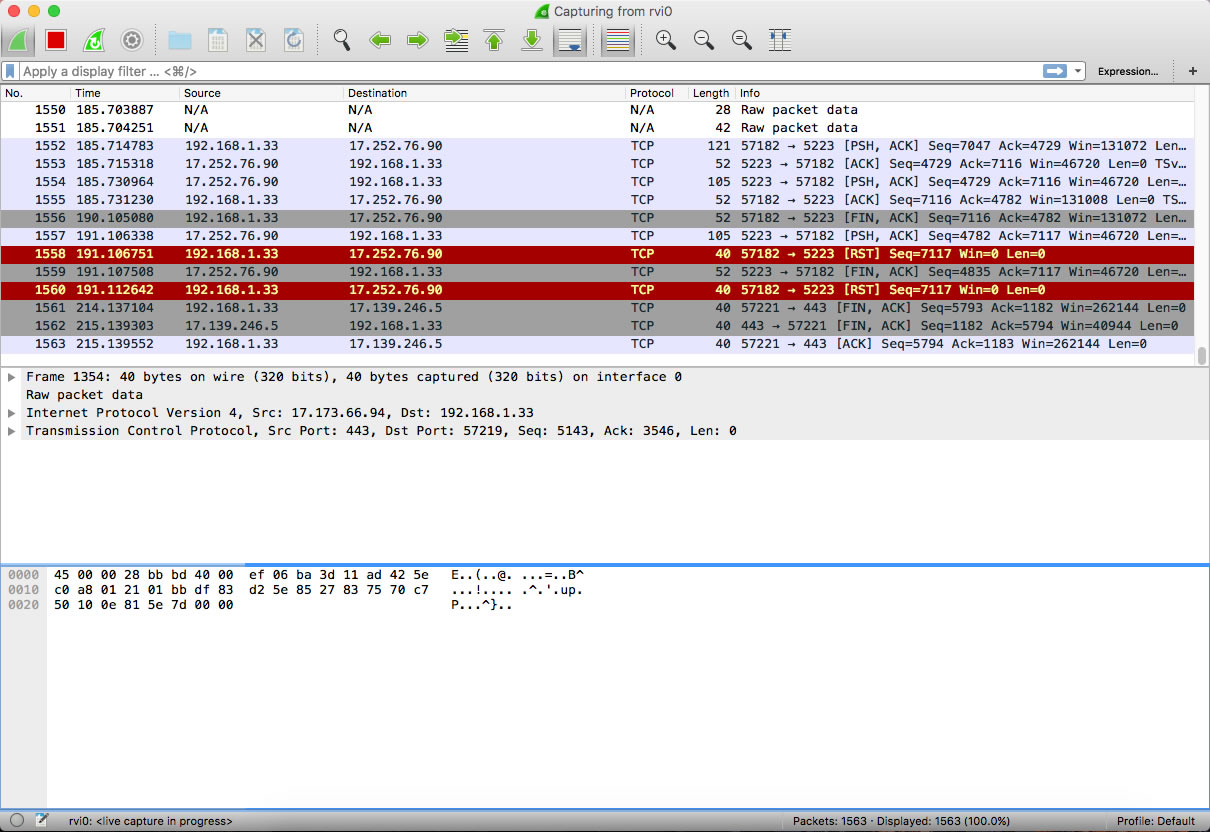Toggle auto-scroll during live capture
Screen dimensions: 1210x832
(x=570, y=40)
